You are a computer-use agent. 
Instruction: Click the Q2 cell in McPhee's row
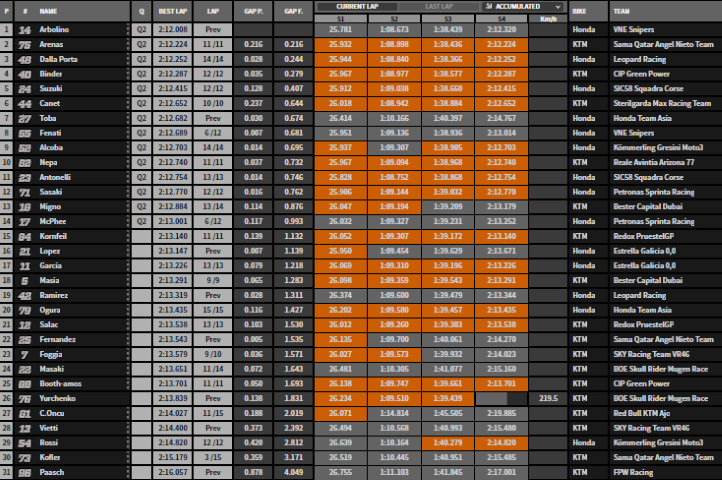pyautogui.click(x=141, y=221)
